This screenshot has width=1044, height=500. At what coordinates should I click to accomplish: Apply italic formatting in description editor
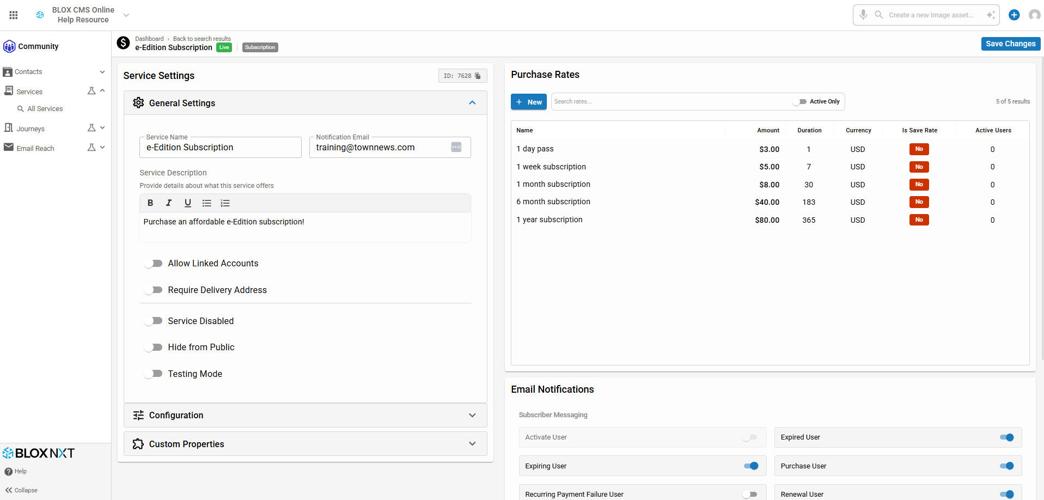point(169,203)
